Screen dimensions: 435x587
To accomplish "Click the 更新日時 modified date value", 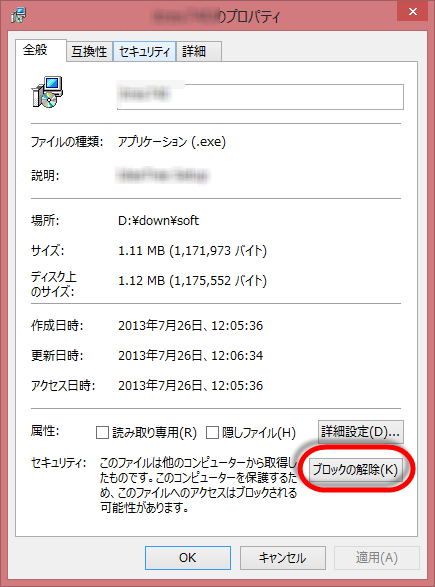I will tap(191, 356).
